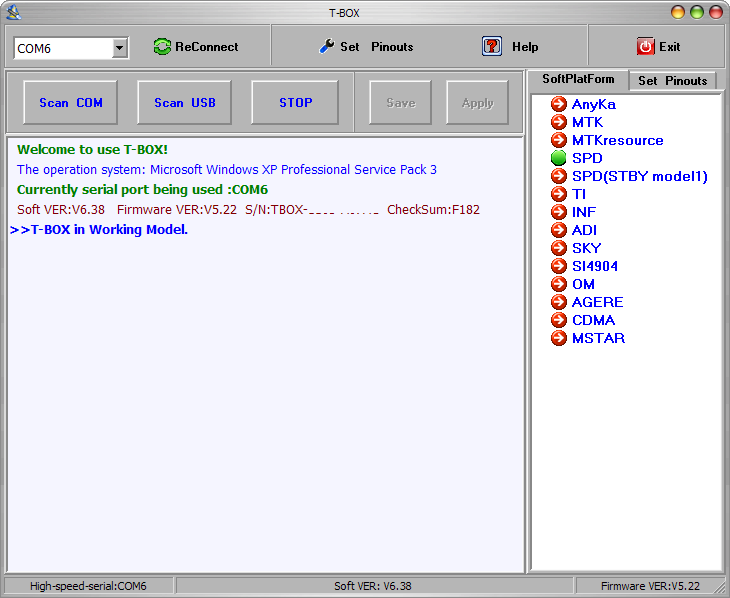Click the Set Pinouts toolbar label
Viewport: 730px width, 598px height.
pos(377,47)
